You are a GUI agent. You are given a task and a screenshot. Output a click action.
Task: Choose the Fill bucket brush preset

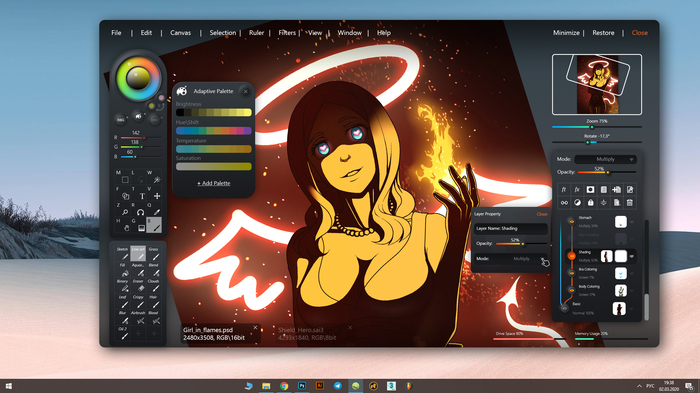[x=123, y=270]
